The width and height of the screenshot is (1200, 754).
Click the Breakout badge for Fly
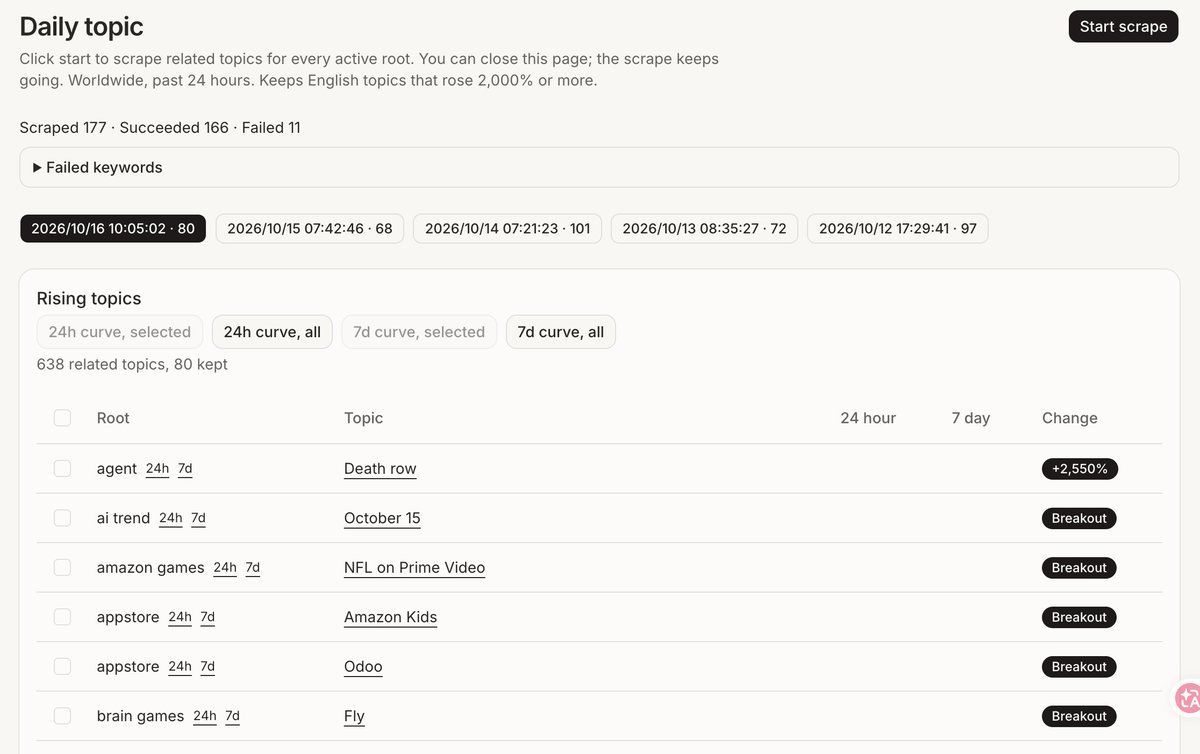point(1079,716)
